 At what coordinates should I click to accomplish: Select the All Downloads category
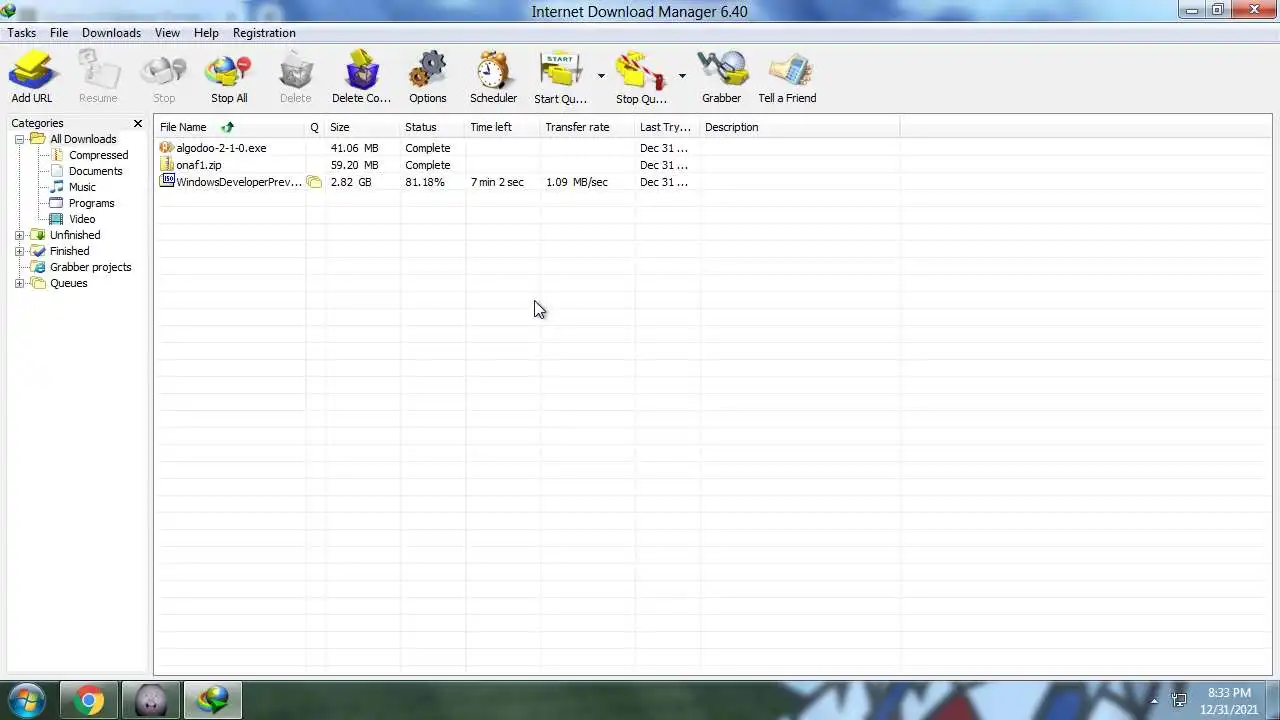click(x=83, y=139)
